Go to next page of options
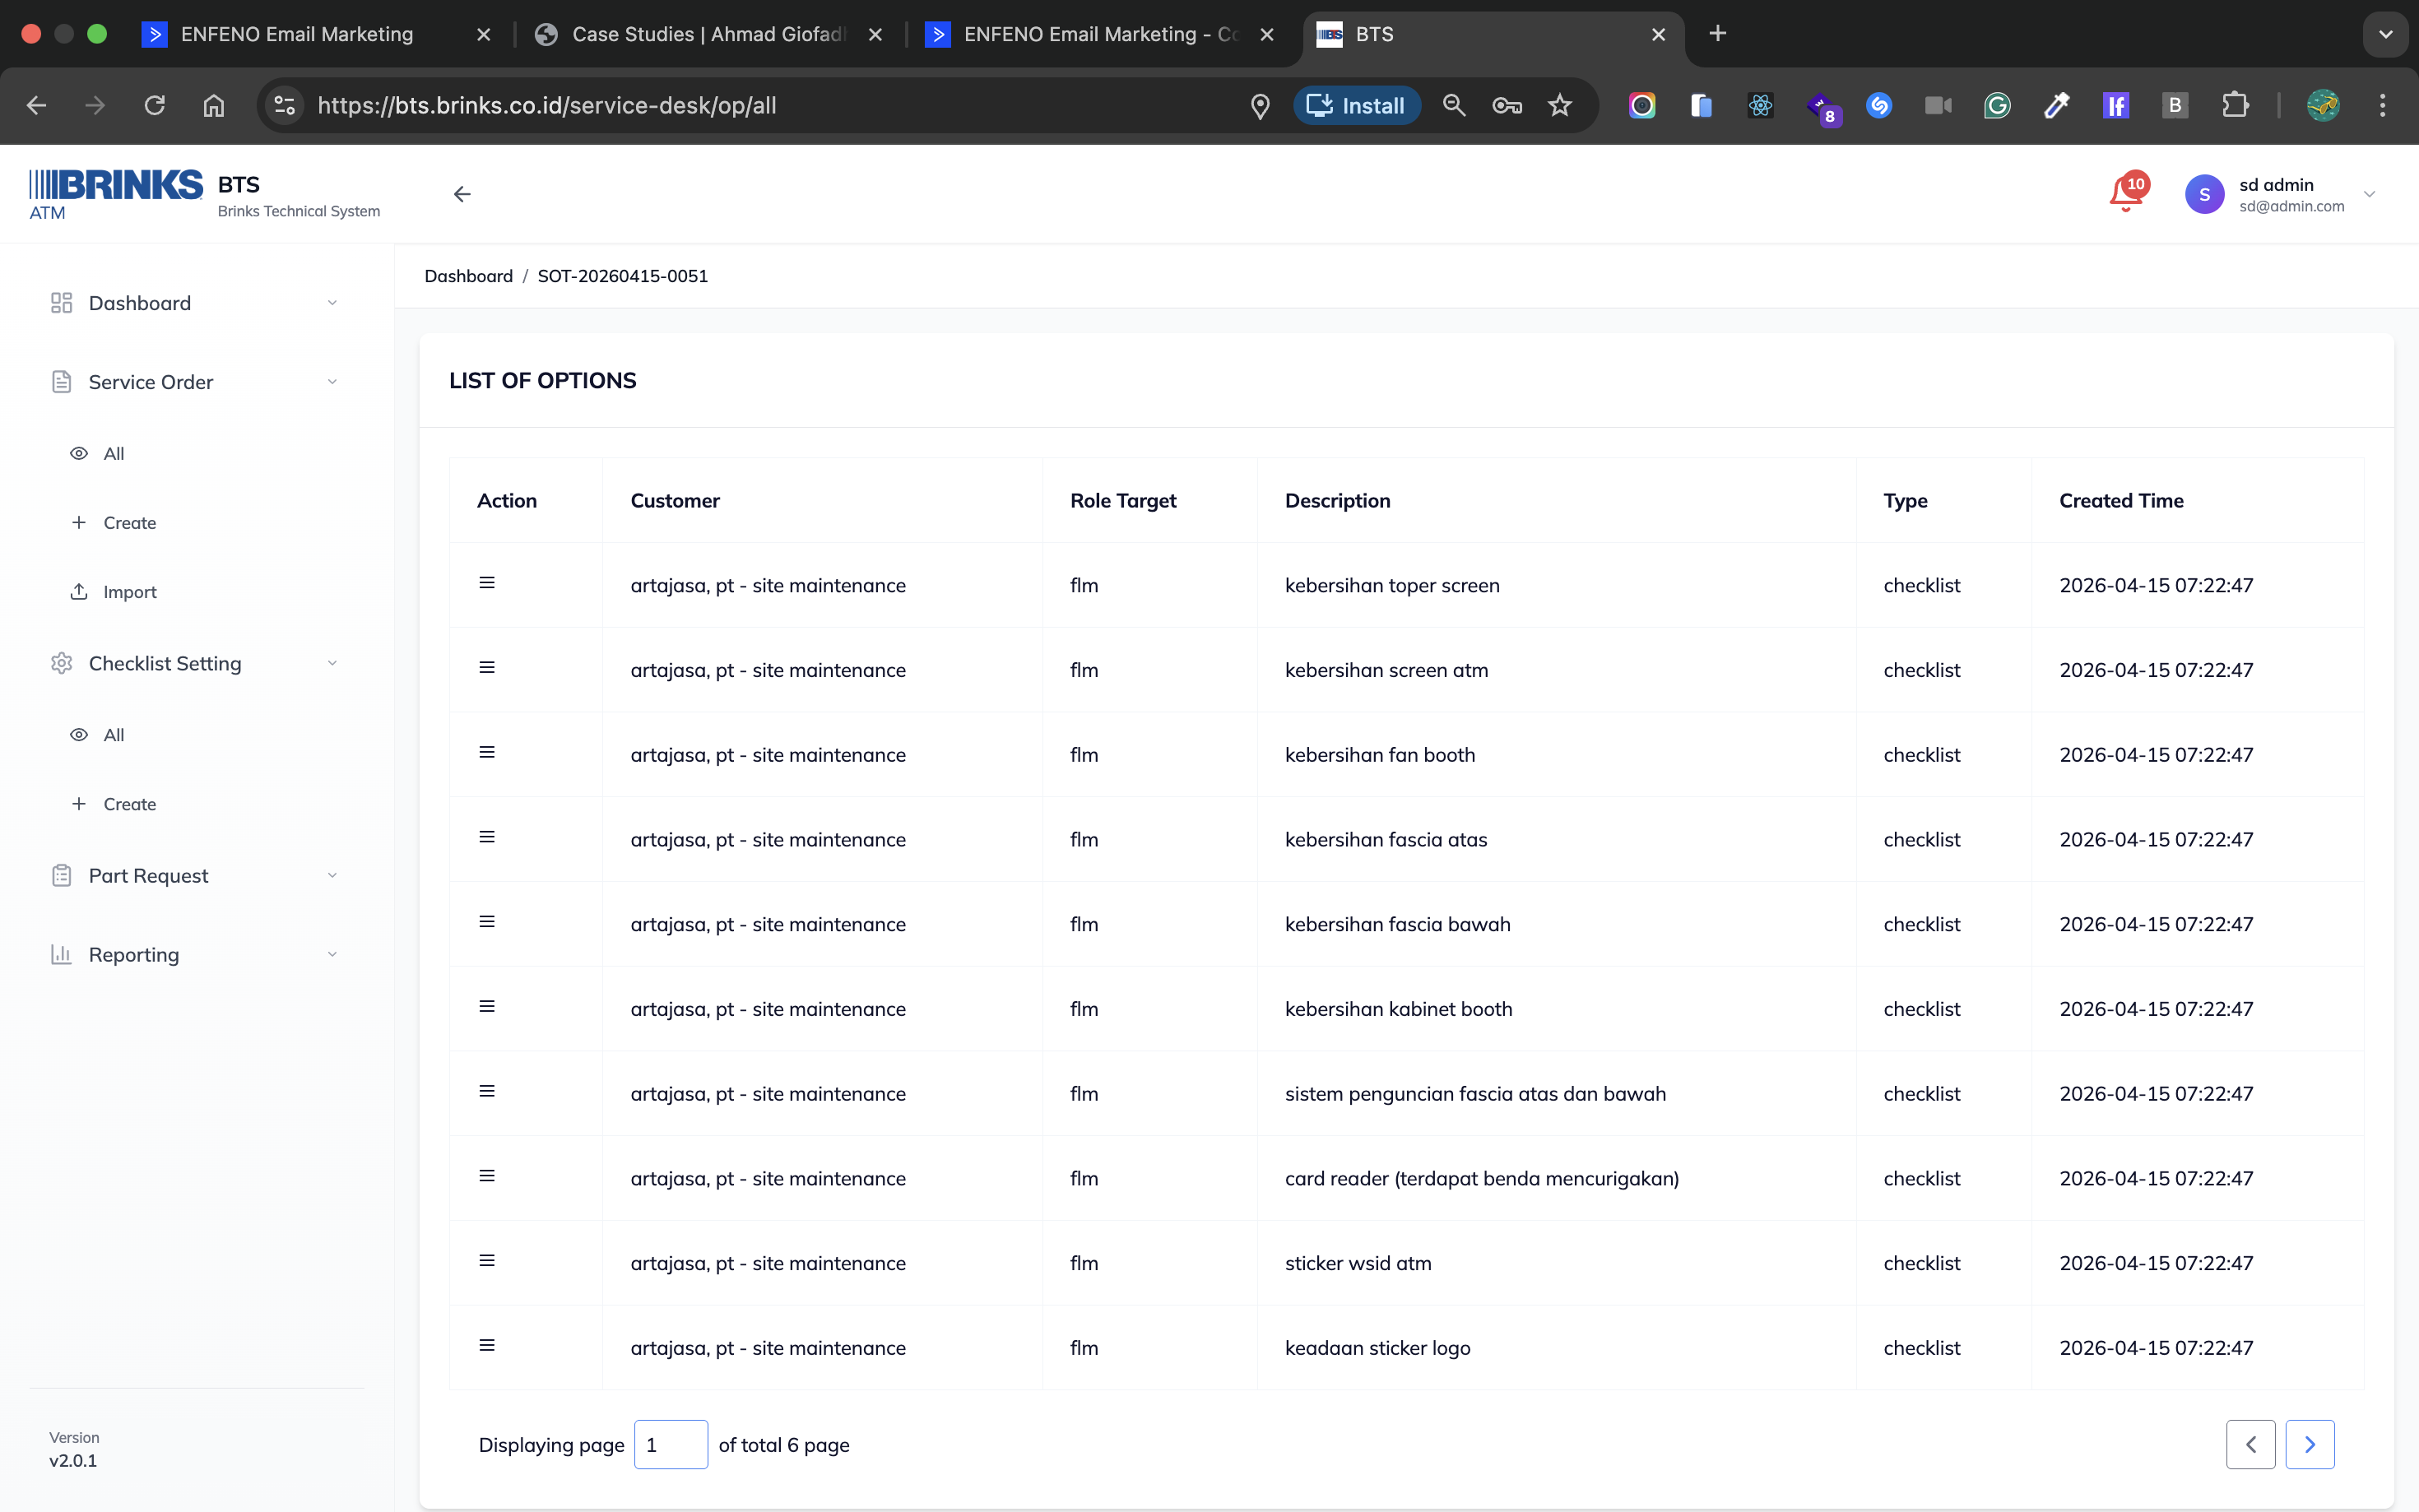 (2309, 1444)
